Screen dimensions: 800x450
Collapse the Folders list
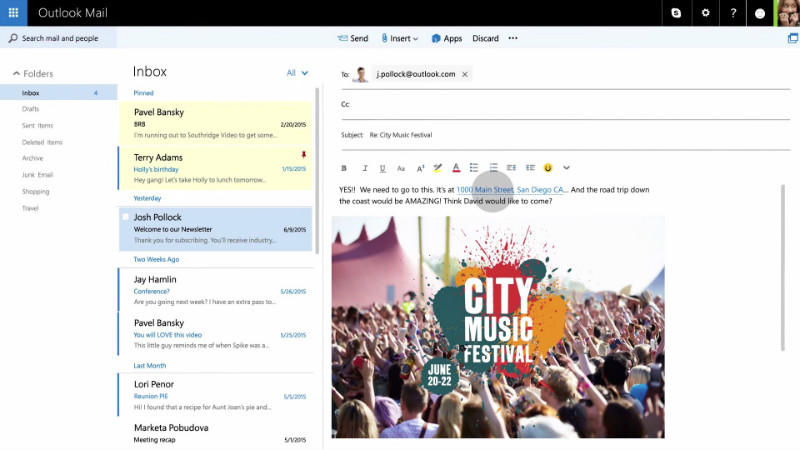[x=16, y=74]
